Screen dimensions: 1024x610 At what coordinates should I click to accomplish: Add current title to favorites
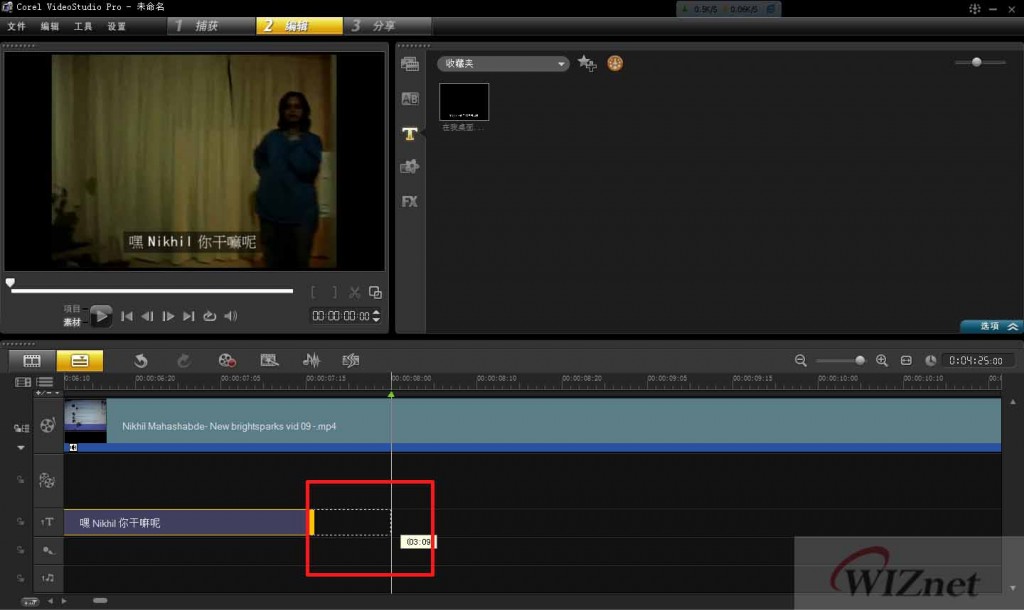point(587,64)
